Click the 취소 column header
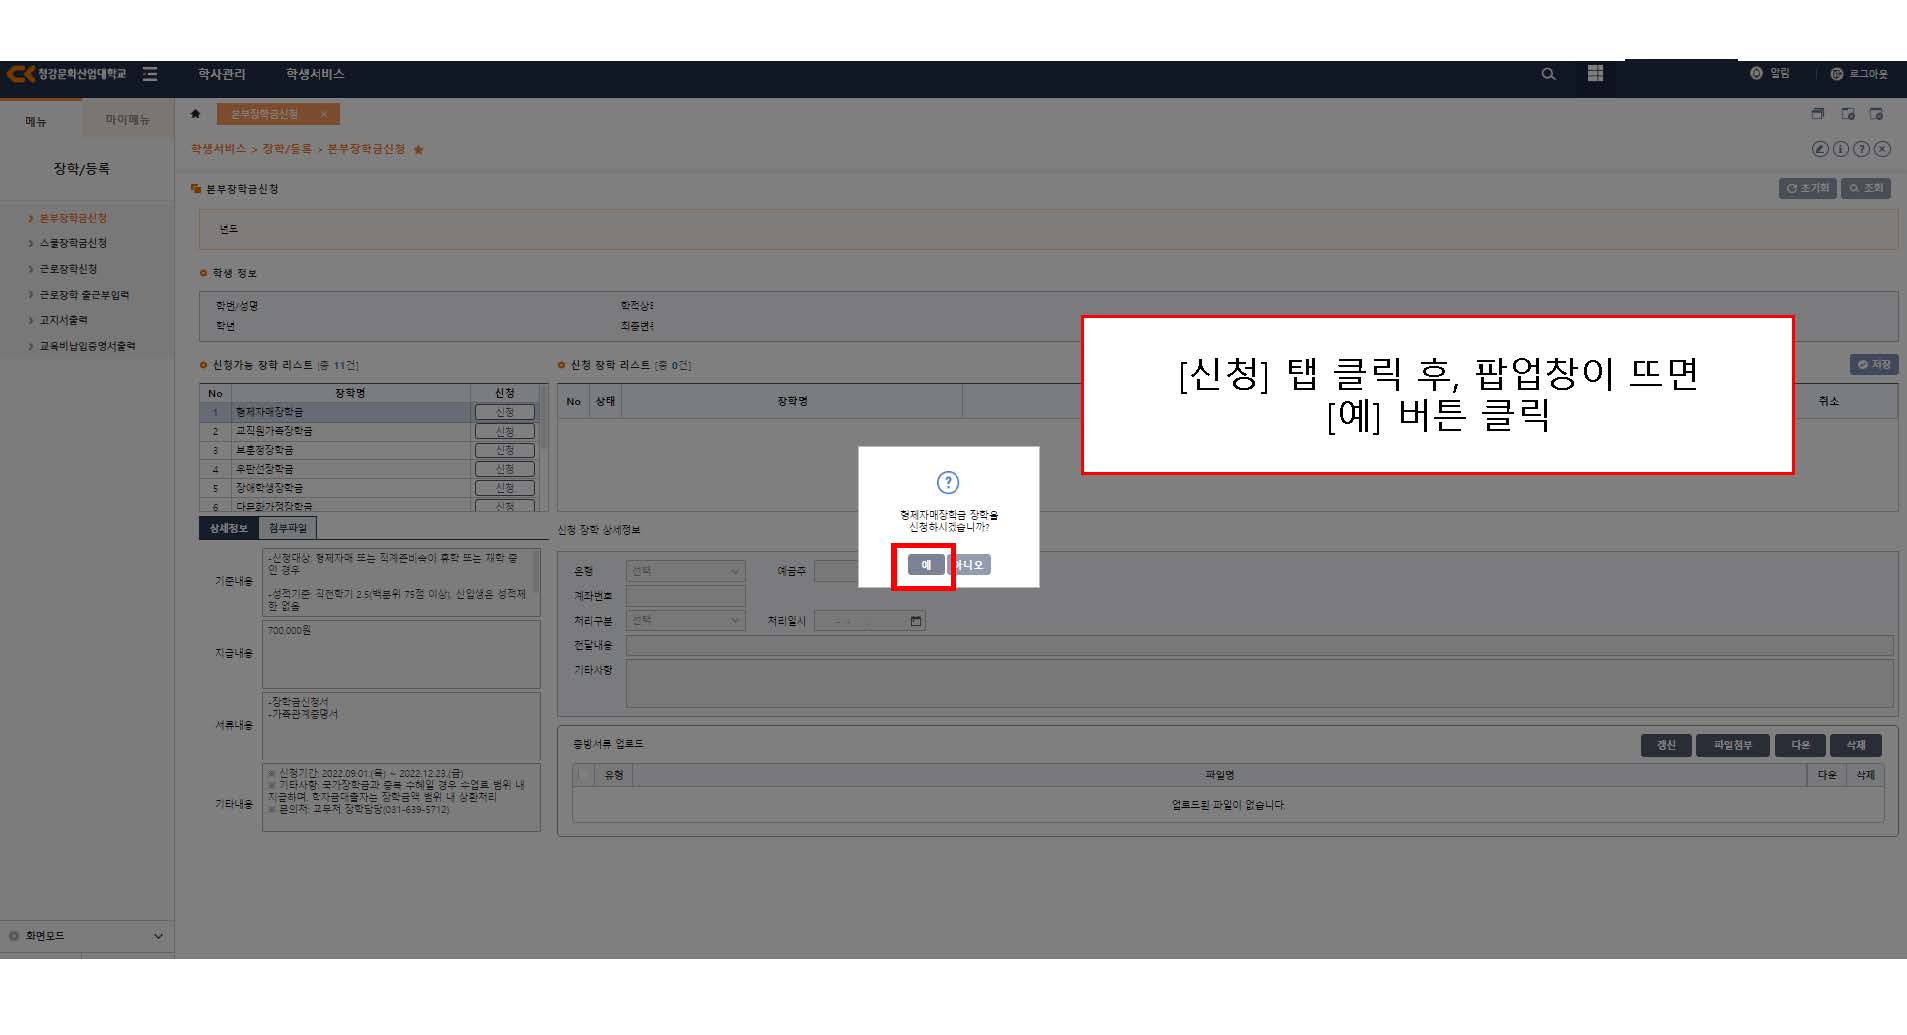Image resolution: width=1907 pixels, height=1035 pixels. 1828,401
